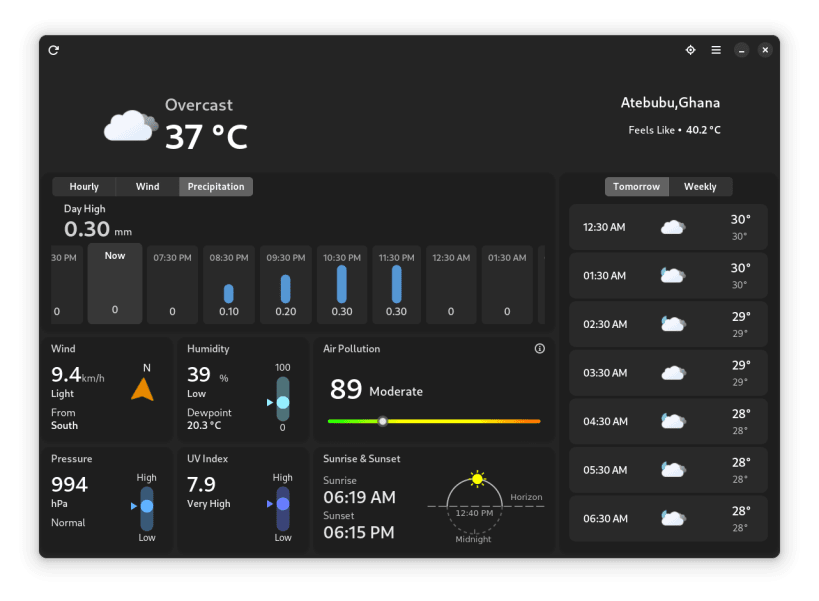Open the hamburger main menu

pos(716,50)
